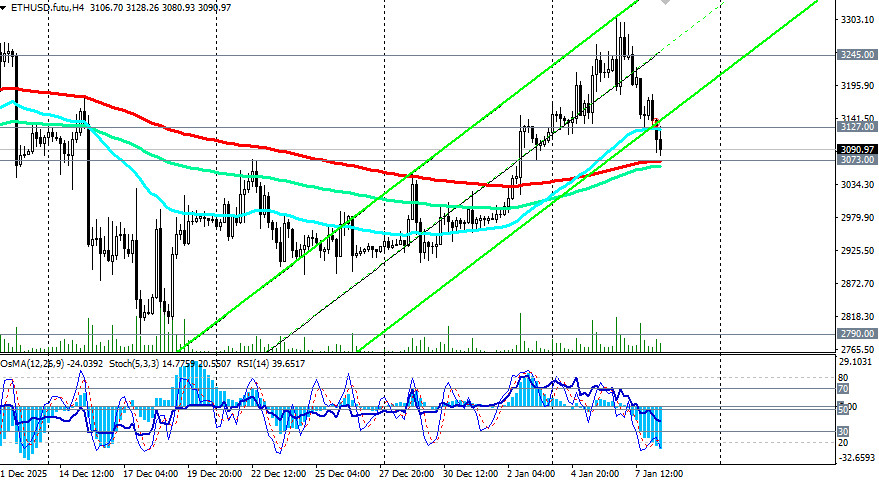Select the 3073.00 horizontal level label
879x483 pixels.
pos(857,160)
